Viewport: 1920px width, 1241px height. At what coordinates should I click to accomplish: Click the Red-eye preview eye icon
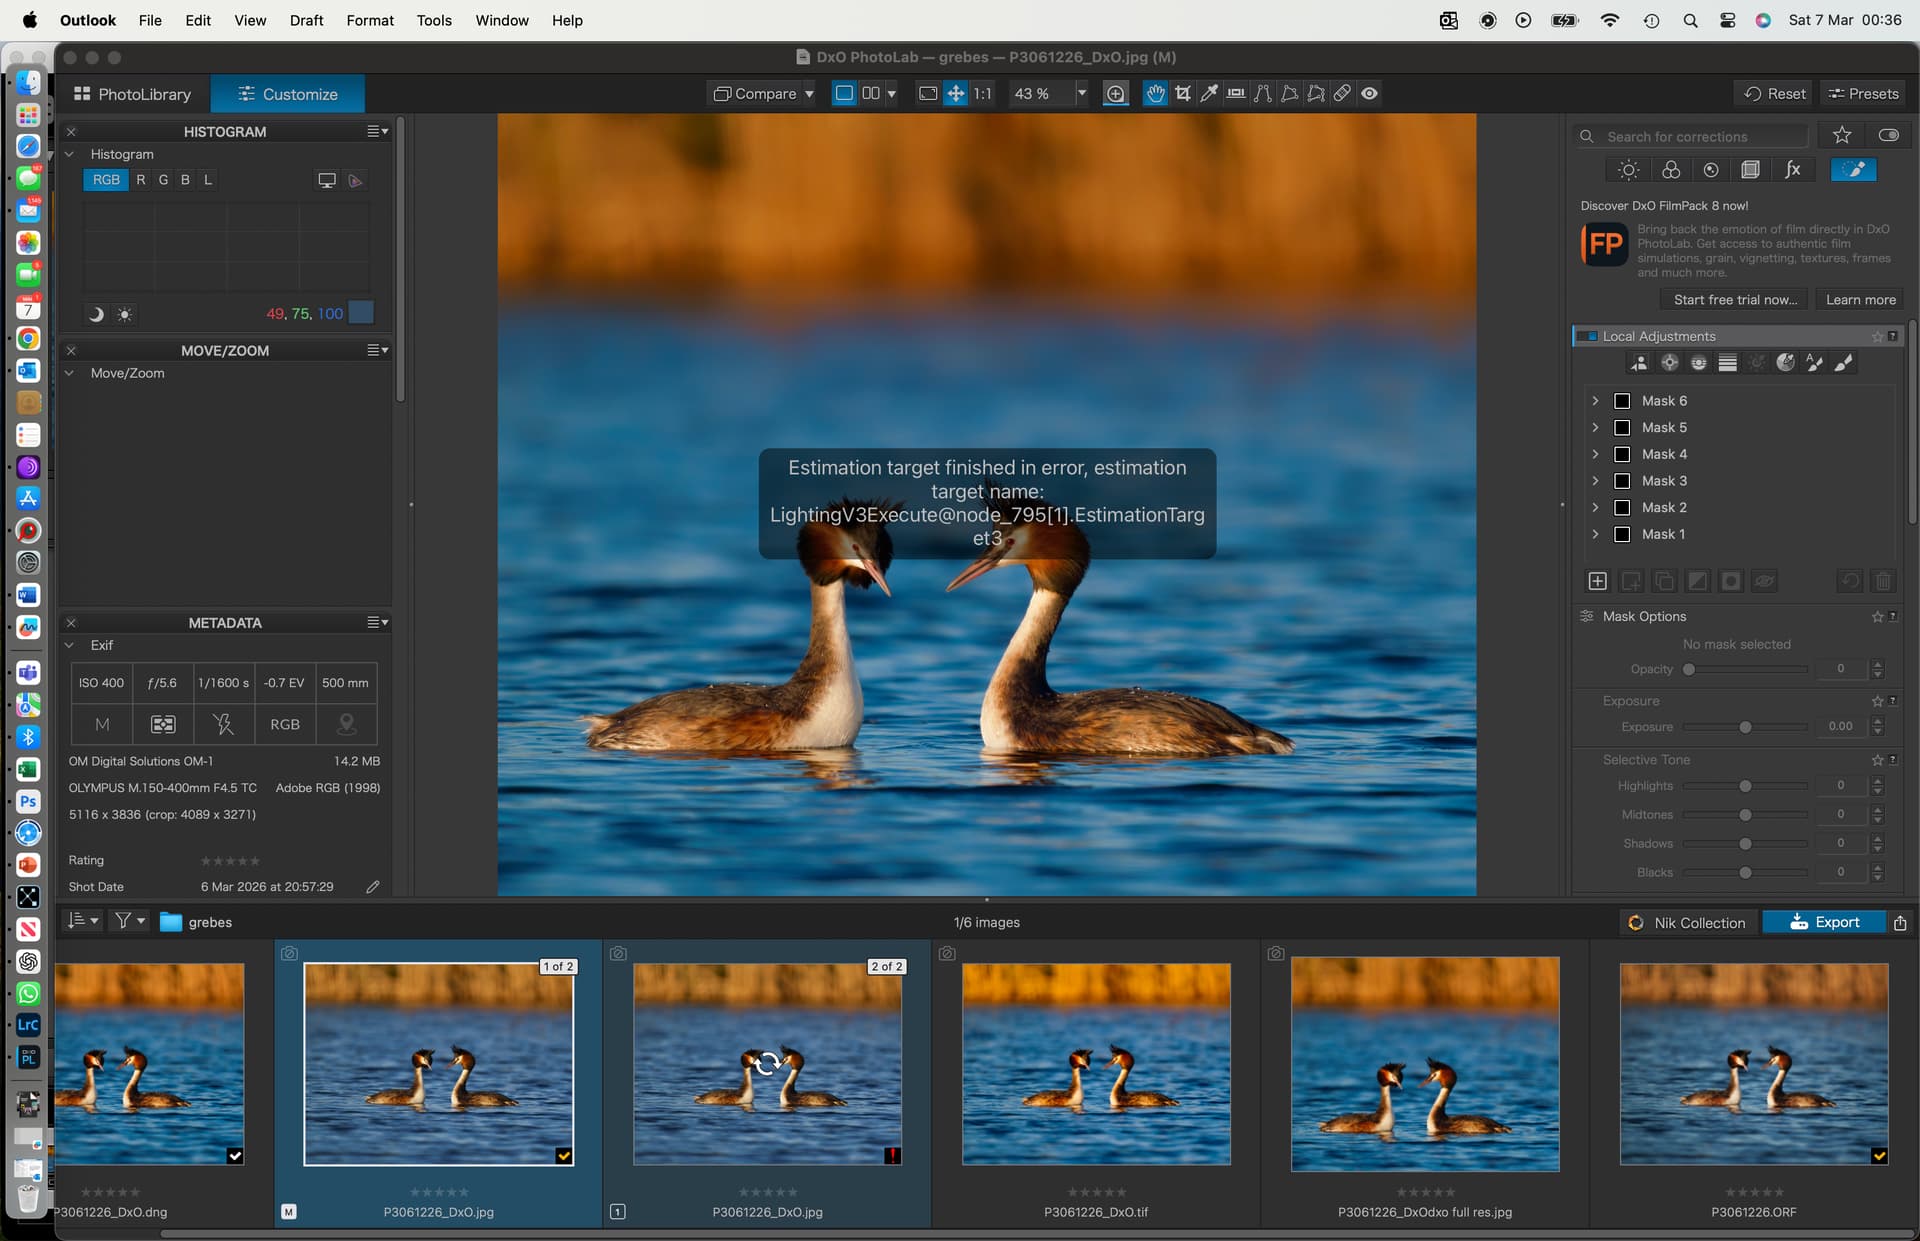coord(1369,93)
